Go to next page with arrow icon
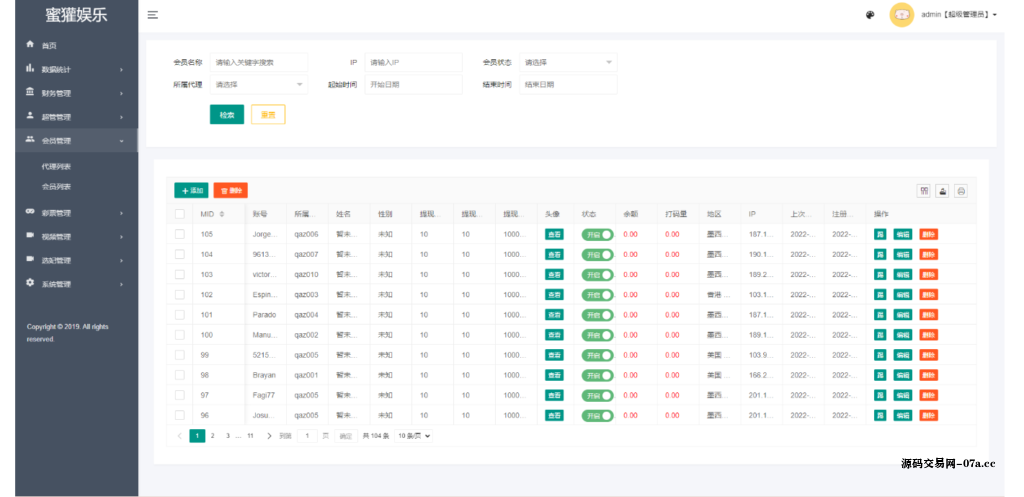1024x497 pixels. [x=269, y=436]
